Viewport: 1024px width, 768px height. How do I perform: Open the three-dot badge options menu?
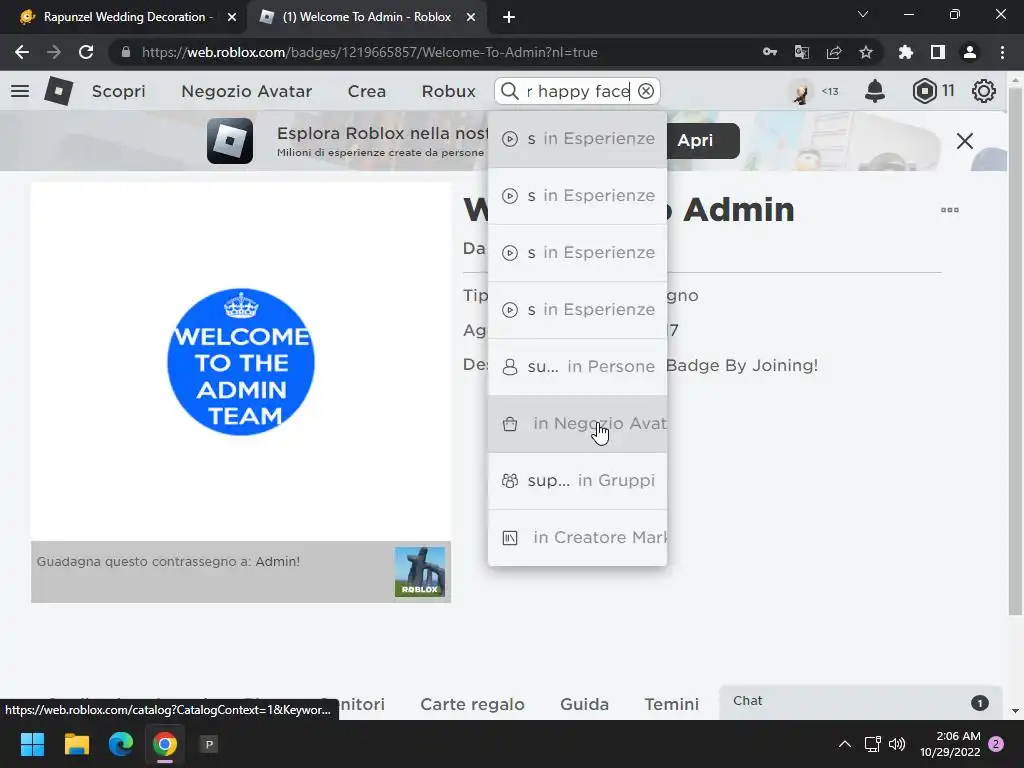click(950, 210)
